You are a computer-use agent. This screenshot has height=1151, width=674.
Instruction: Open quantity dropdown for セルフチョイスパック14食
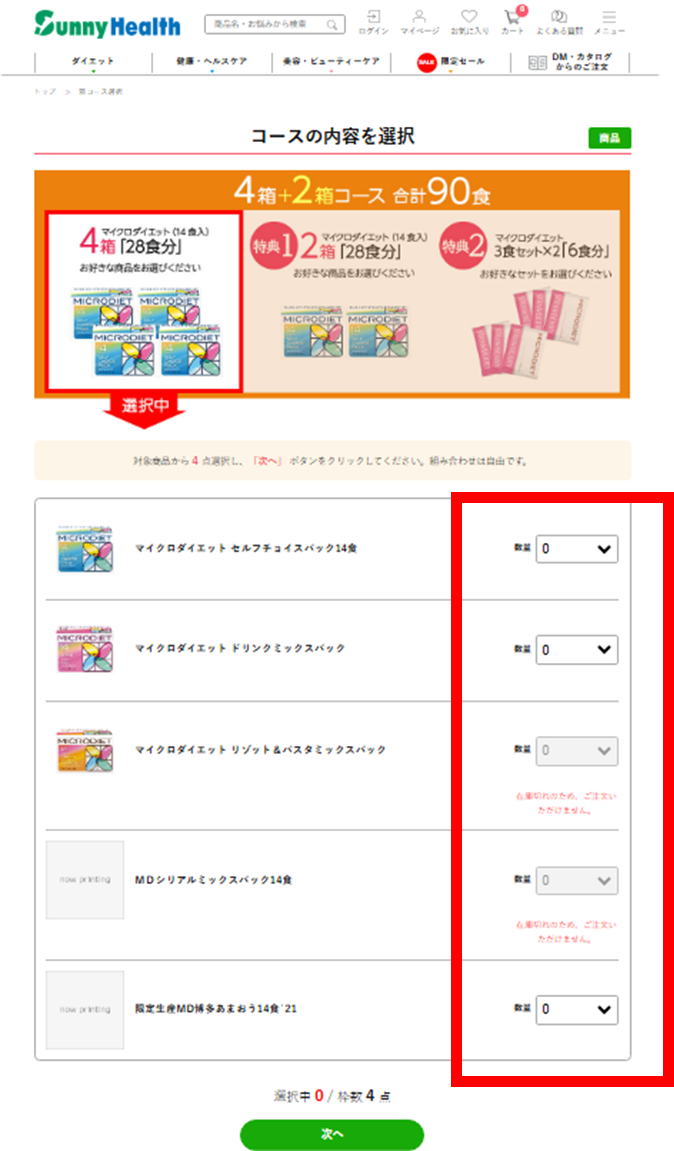click(577, 548)
